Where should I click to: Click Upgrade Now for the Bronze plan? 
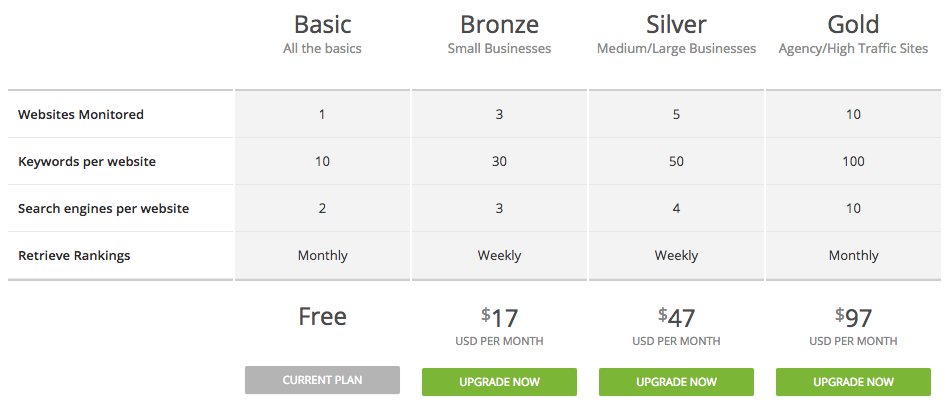coord(499,381)
